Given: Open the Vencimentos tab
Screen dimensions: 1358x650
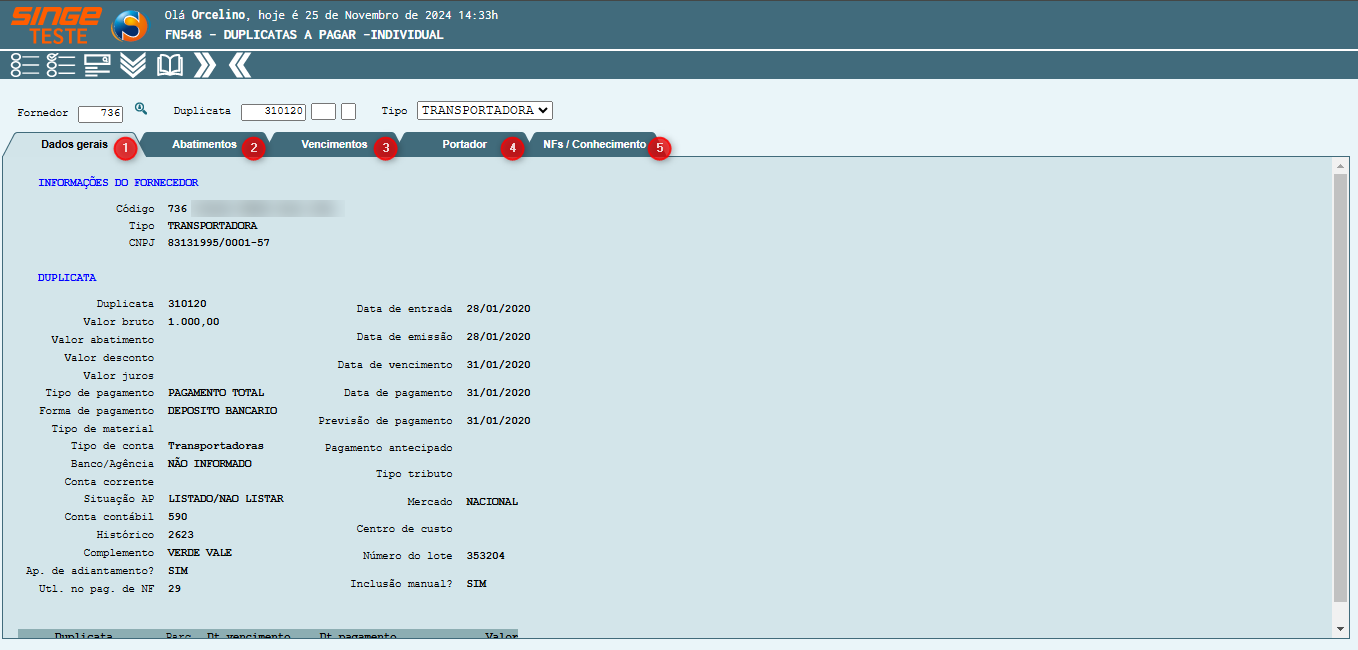Looking at the screenshot, I should pos(334,144).
